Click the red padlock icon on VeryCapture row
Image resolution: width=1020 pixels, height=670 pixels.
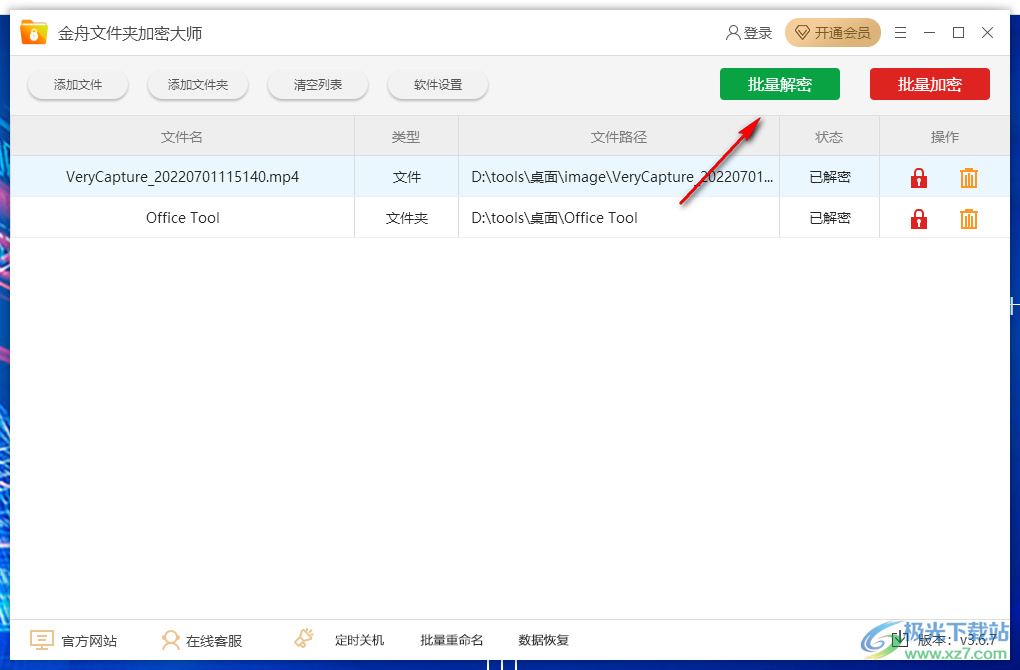918,177
